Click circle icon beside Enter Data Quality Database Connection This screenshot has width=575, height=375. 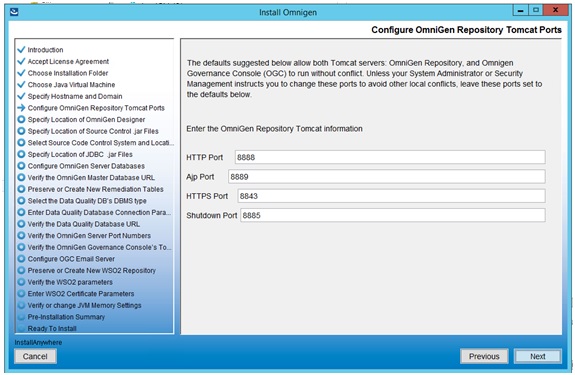(21, 212)
